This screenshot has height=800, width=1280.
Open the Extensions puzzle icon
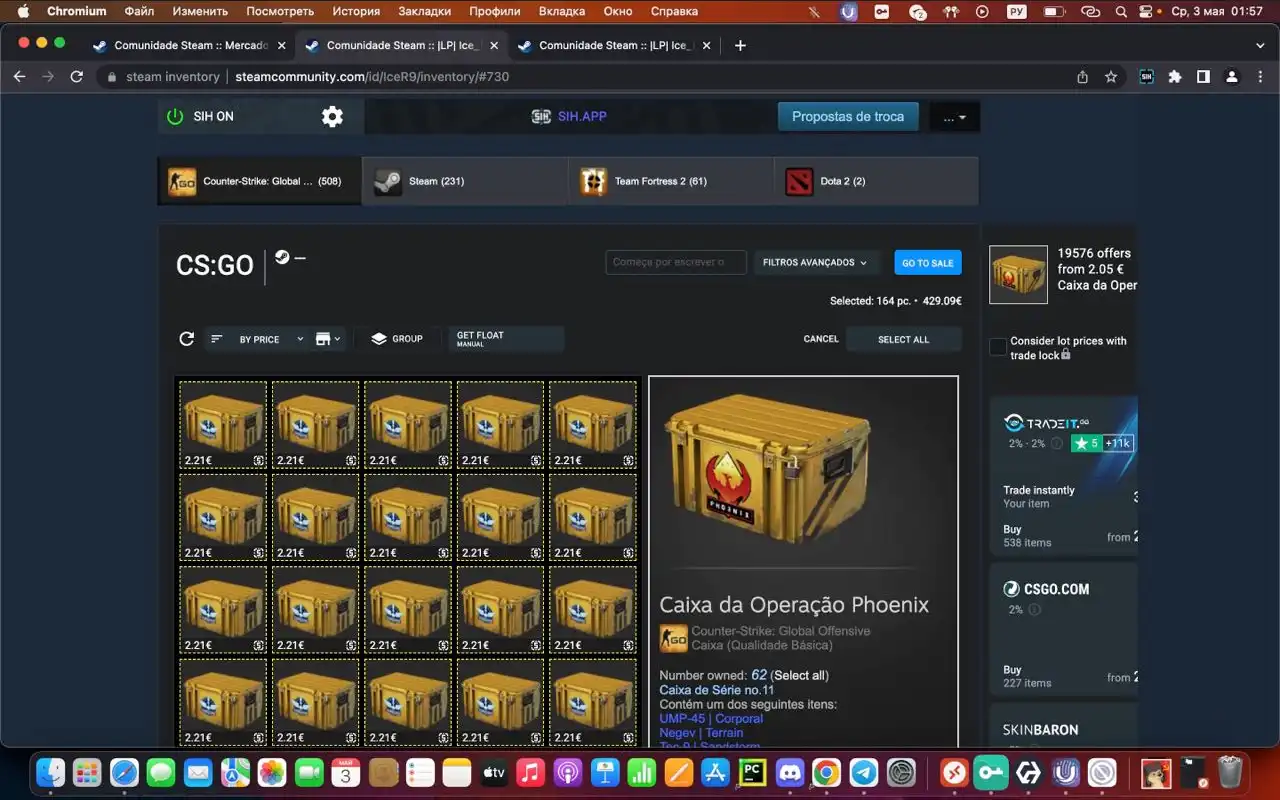pos(1175,76)
